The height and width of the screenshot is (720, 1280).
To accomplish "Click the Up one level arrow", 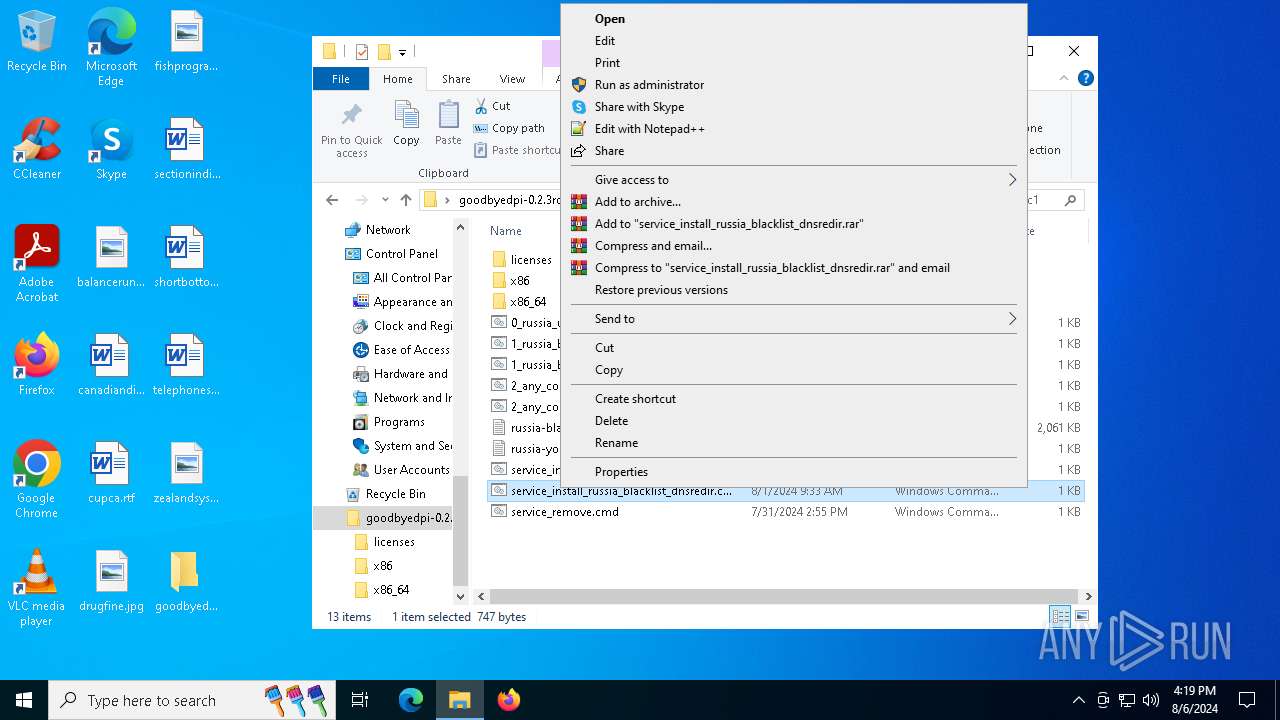I will [x=405, y=200].
